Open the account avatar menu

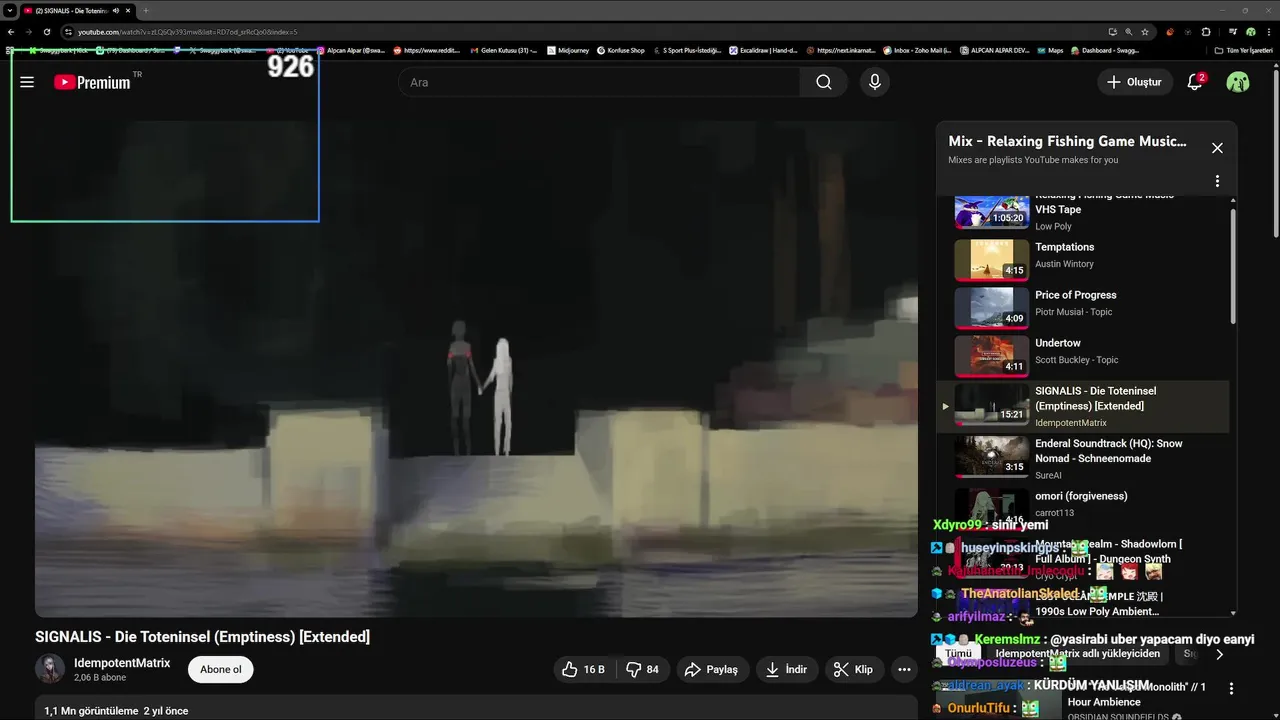coord(1238,82)
